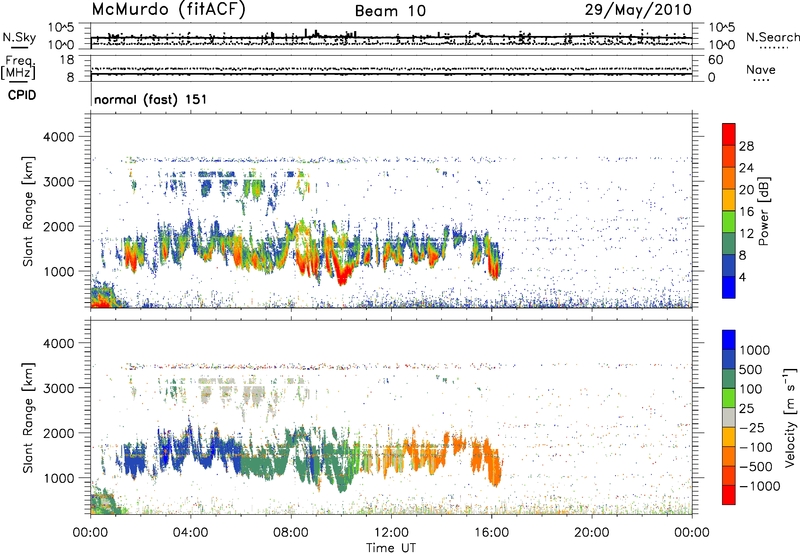Click the 20:00 time axis tick label
800x554 pixels.
pyautogui.click(x=591, y=533)
